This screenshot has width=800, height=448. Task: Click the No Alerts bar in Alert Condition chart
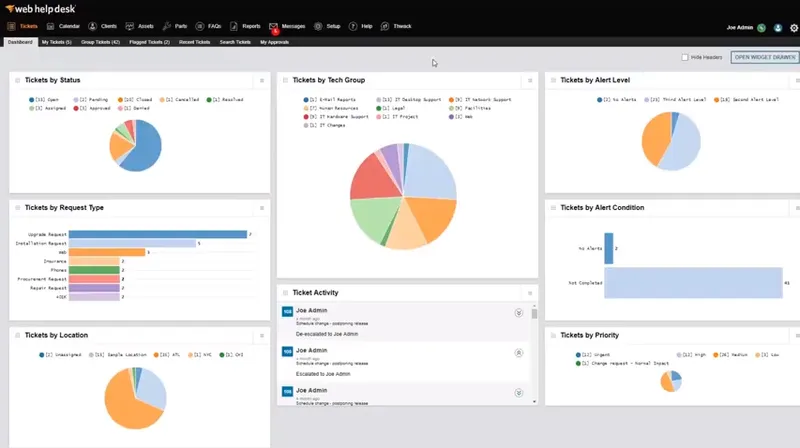coord(609,248)
